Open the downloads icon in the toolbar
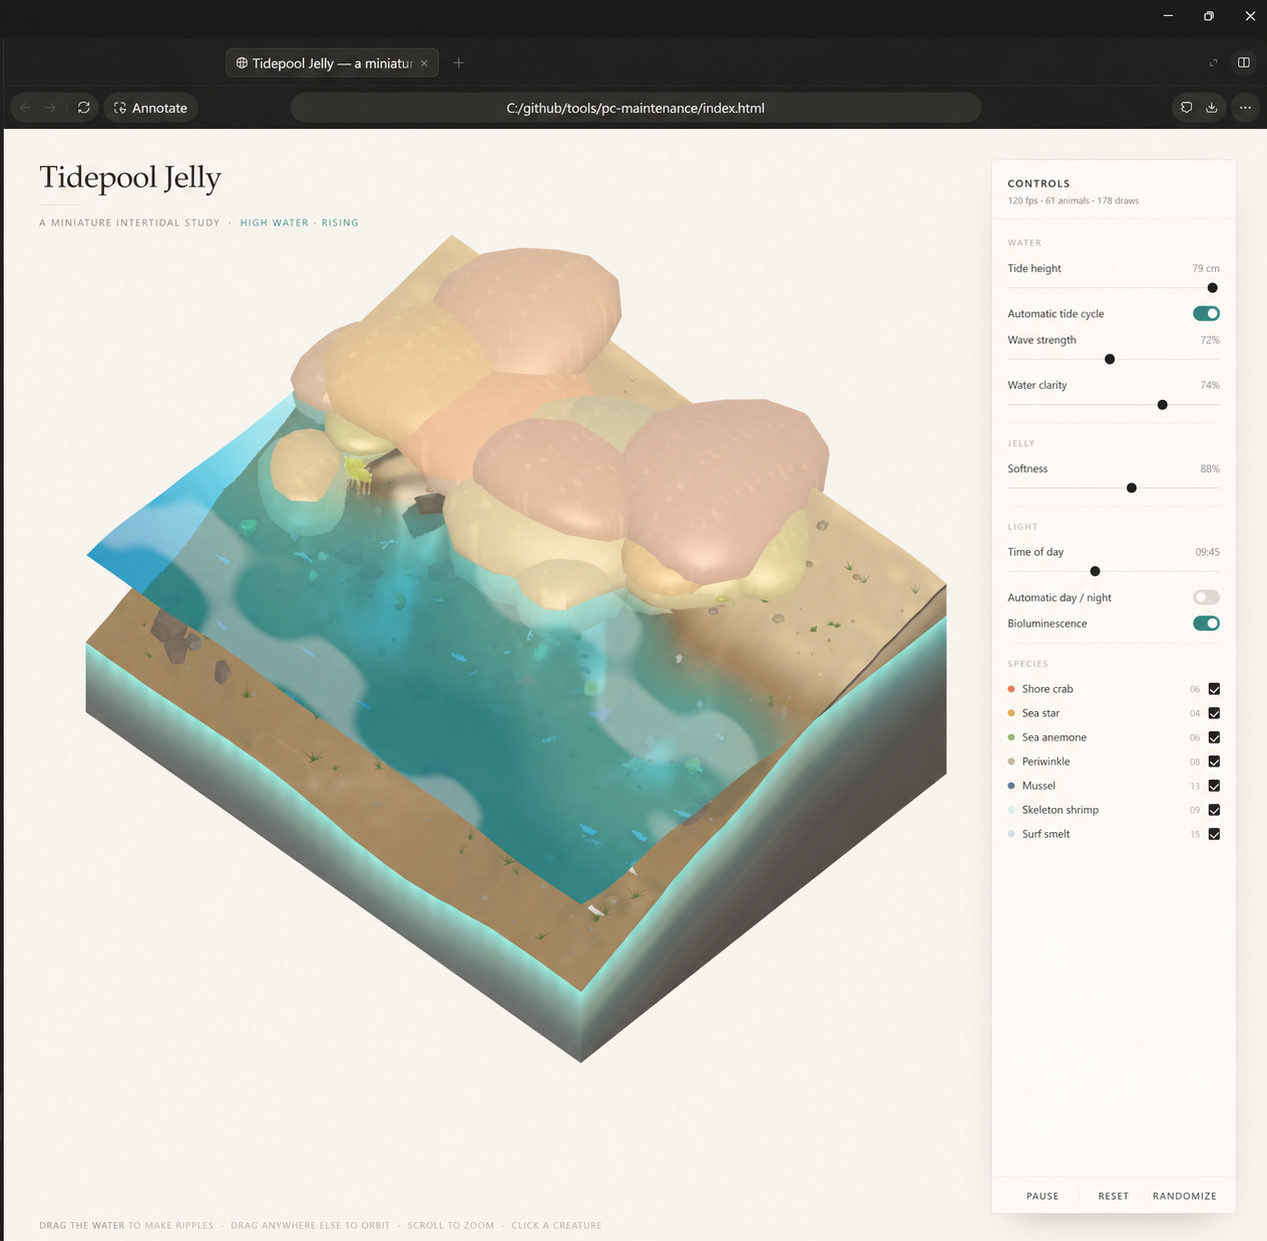Image resolution: width=1267 pixels, height=1241 pixels. click(x=1211, y=108)
